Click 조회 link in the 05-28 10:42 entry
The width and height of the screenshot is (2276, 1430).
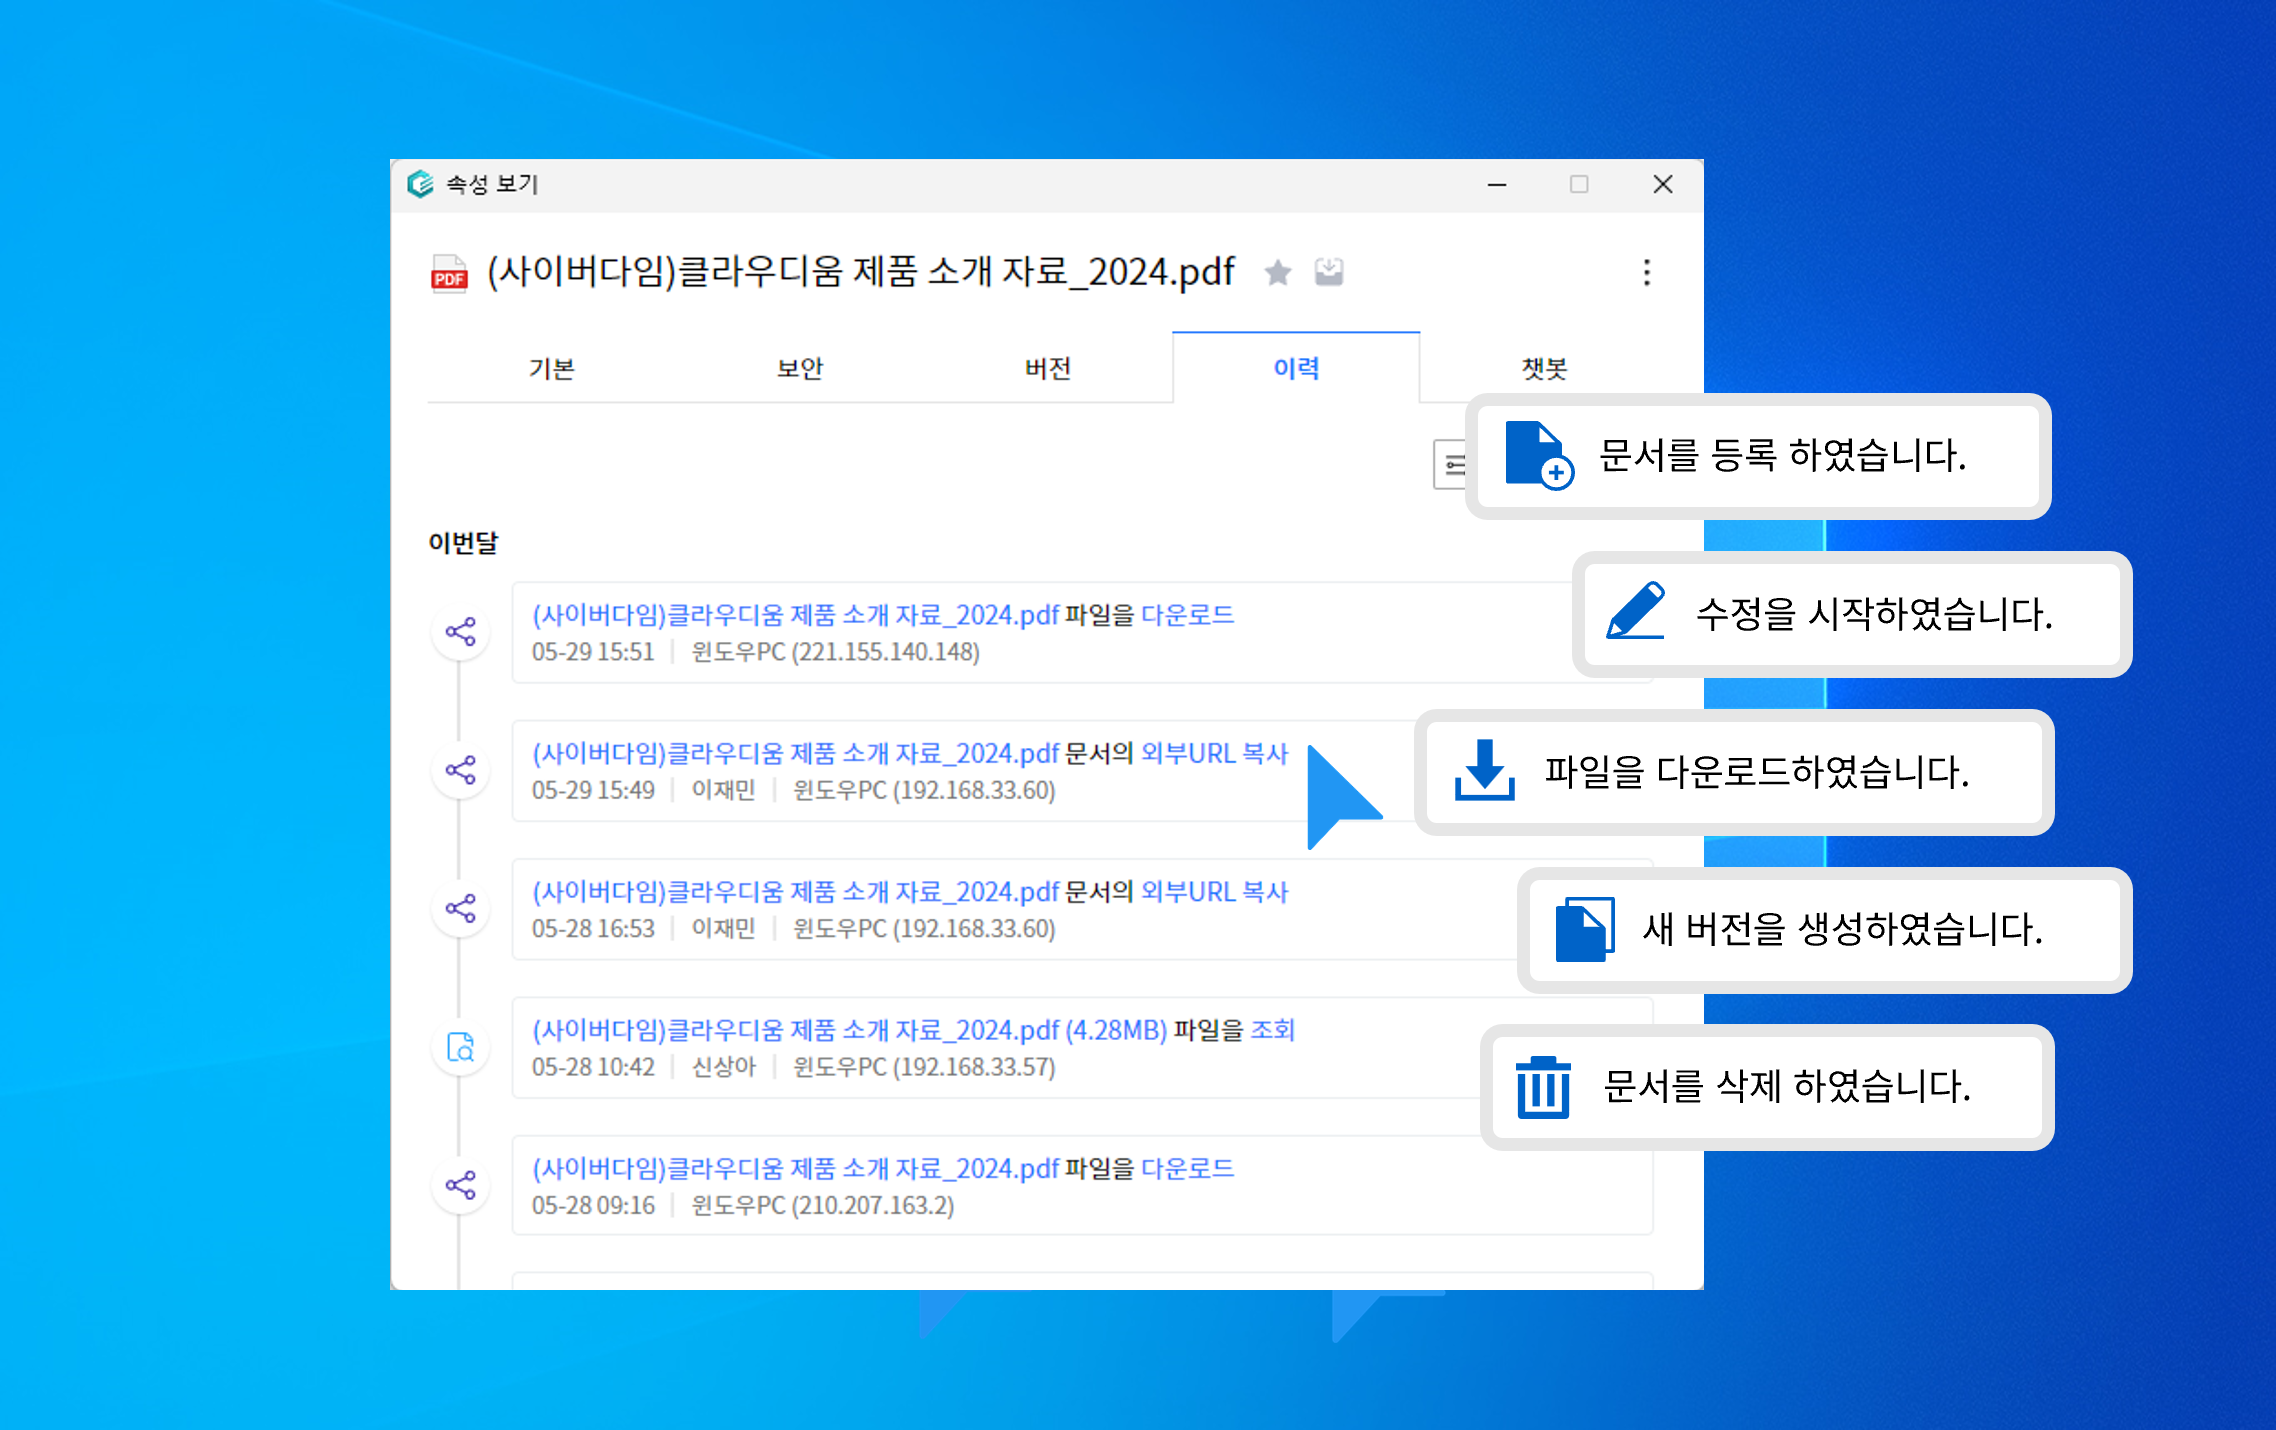[x=1273, y=1030]
